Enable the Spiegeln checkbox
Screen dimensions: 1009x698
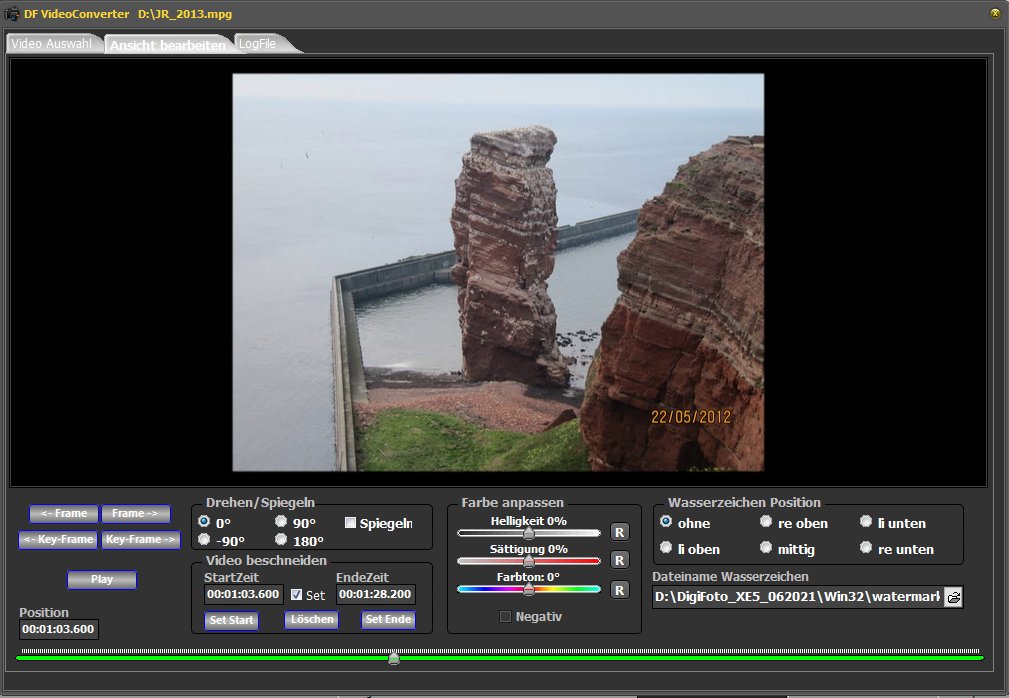[x=351, y=522]
